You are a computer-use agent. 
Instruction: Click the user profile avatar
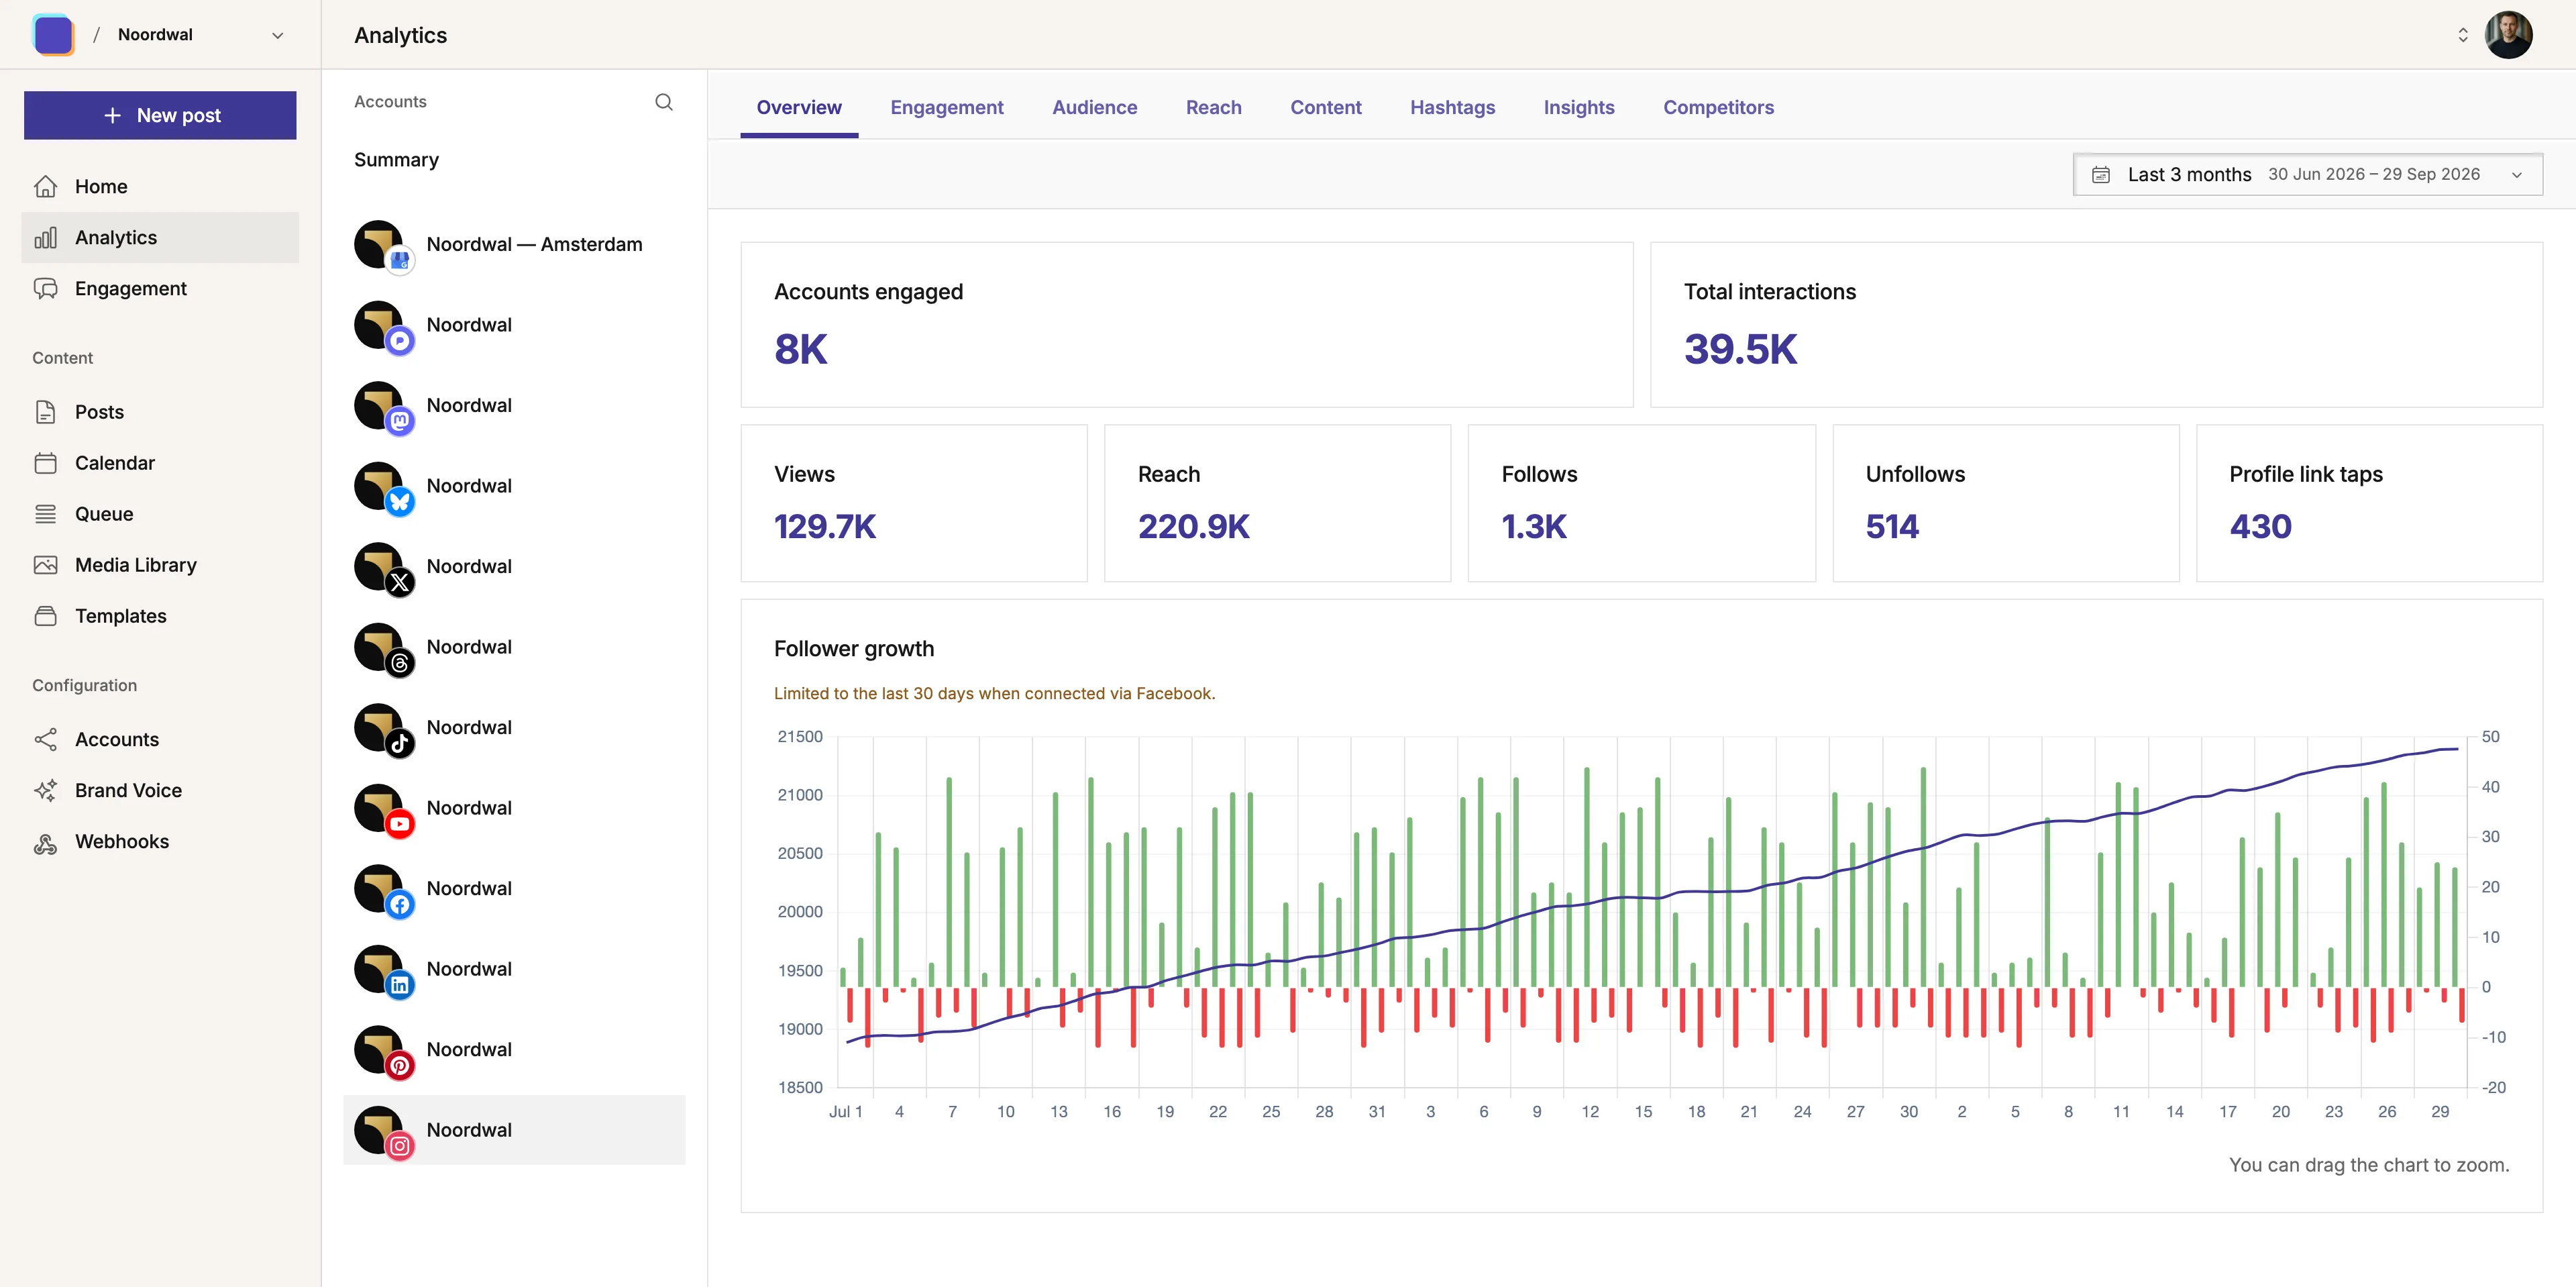(x=2508, y=35)
